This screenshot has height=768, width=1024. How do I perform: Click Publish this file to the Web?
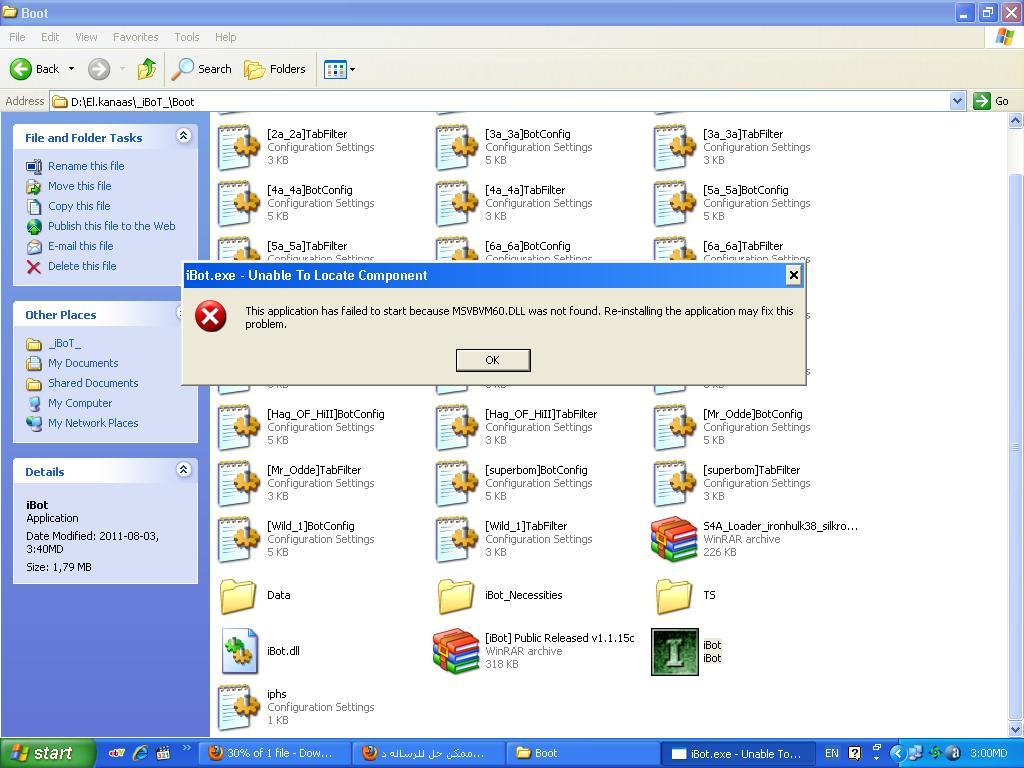pyautogui.click(x=112, y=226)
